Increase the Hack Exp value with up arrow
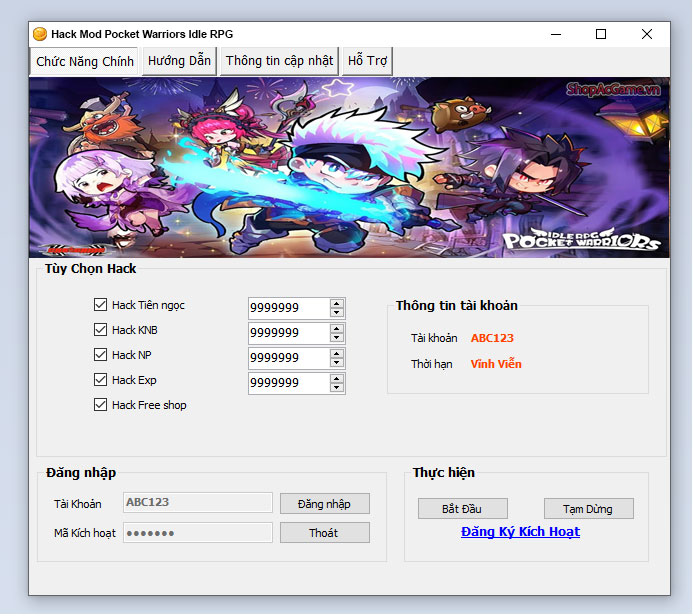The image size is (693, 616). (337, 378)
